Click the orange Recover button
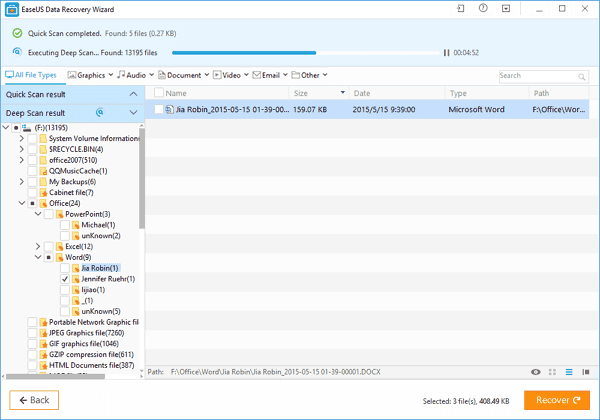Screen dimensions: 600x420 (557, 400)
